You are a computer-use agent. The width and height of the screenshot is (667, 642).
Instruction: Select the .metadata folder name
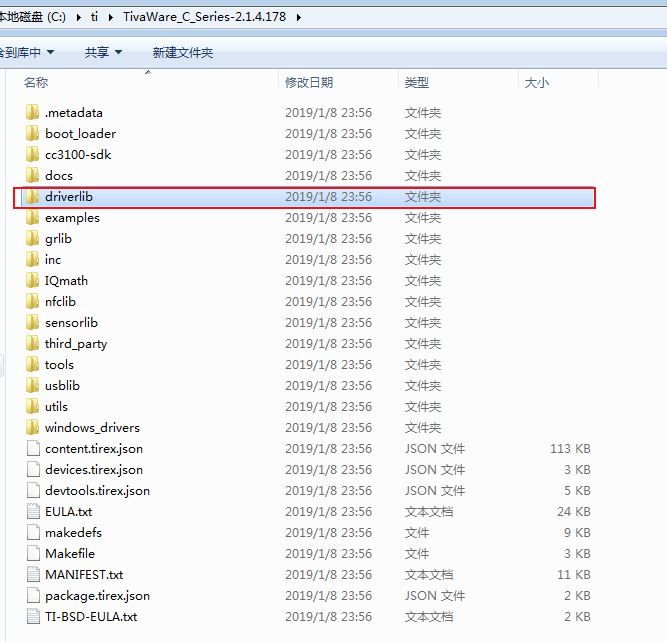pos(74,113)
